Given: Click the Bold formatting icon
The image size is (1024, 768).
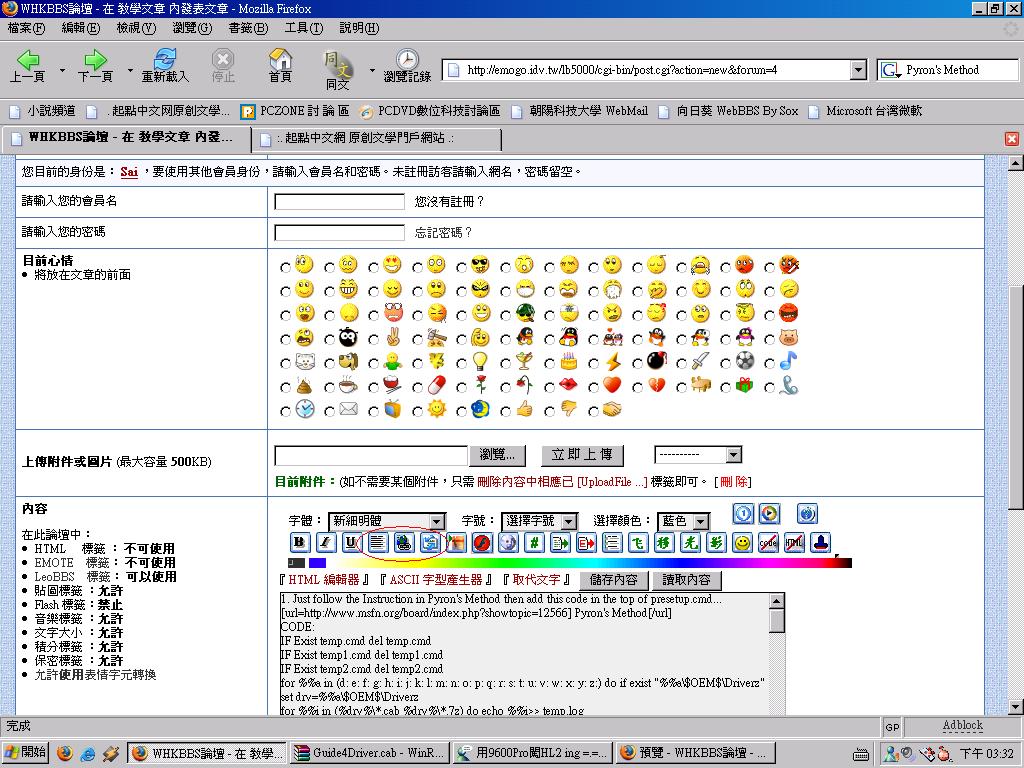Looking at the screenshot, I should click(299, 542).
